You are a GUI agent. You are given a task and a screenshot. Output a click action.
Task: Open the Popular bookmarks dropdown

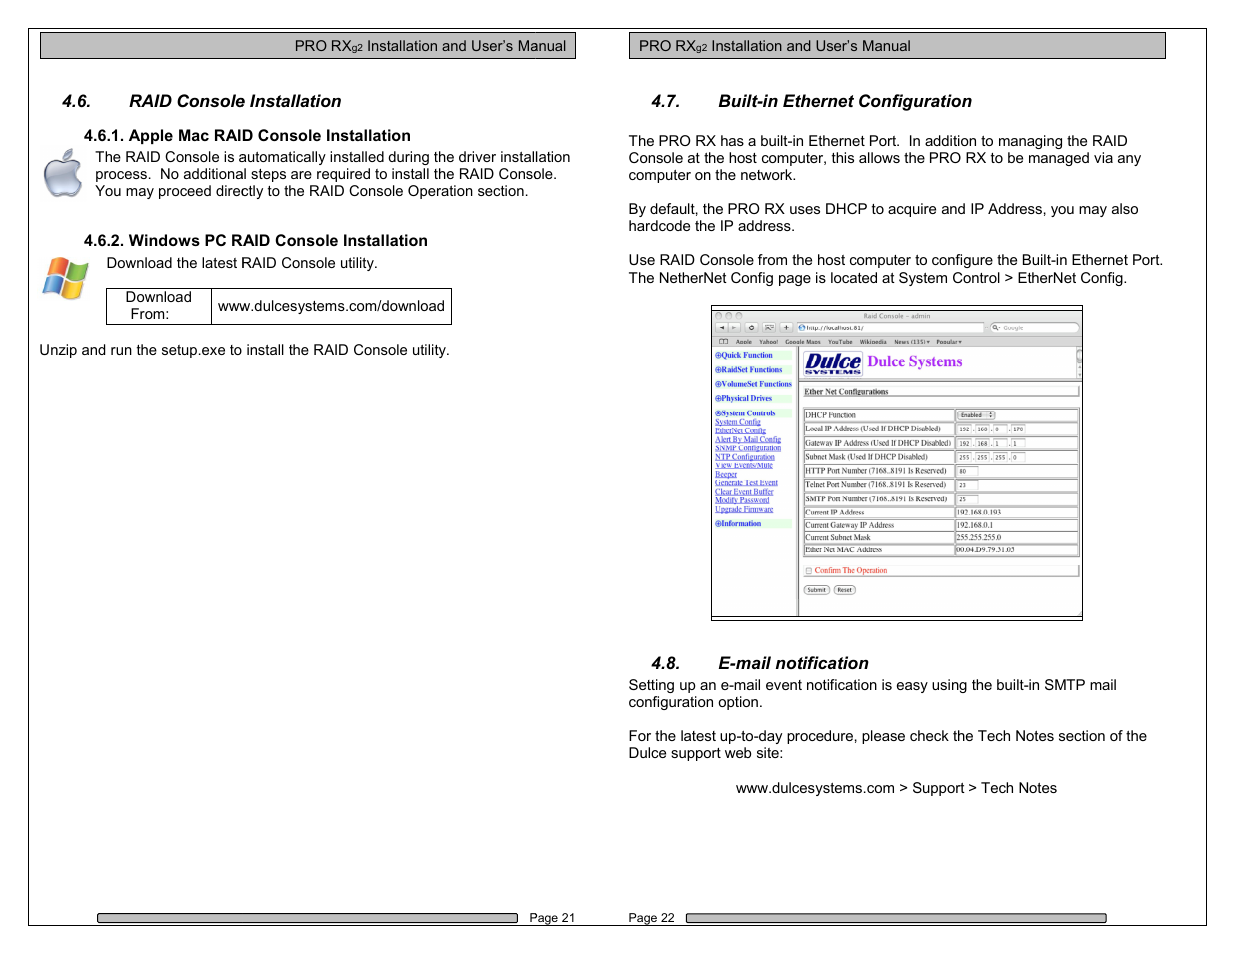(x=949, y=342)
